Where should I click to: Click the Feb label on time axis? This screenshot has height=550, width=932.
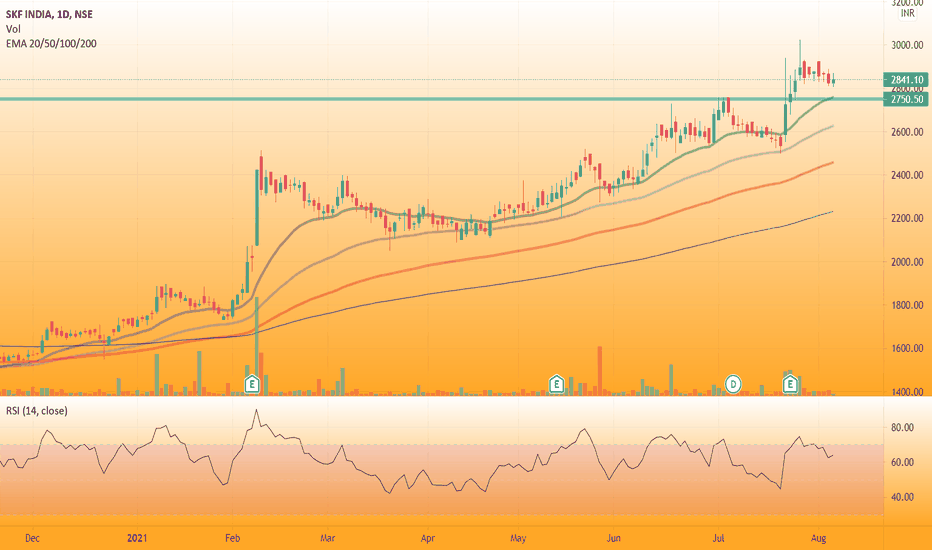[232, 538]
